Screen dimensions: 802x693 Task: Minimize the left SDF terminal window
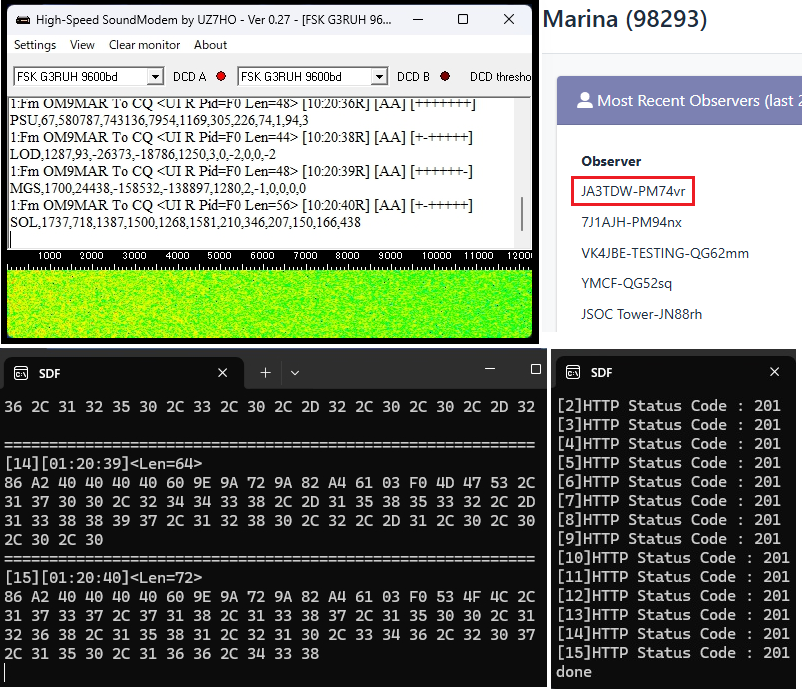pyautogui.click(x=490, y=369)
